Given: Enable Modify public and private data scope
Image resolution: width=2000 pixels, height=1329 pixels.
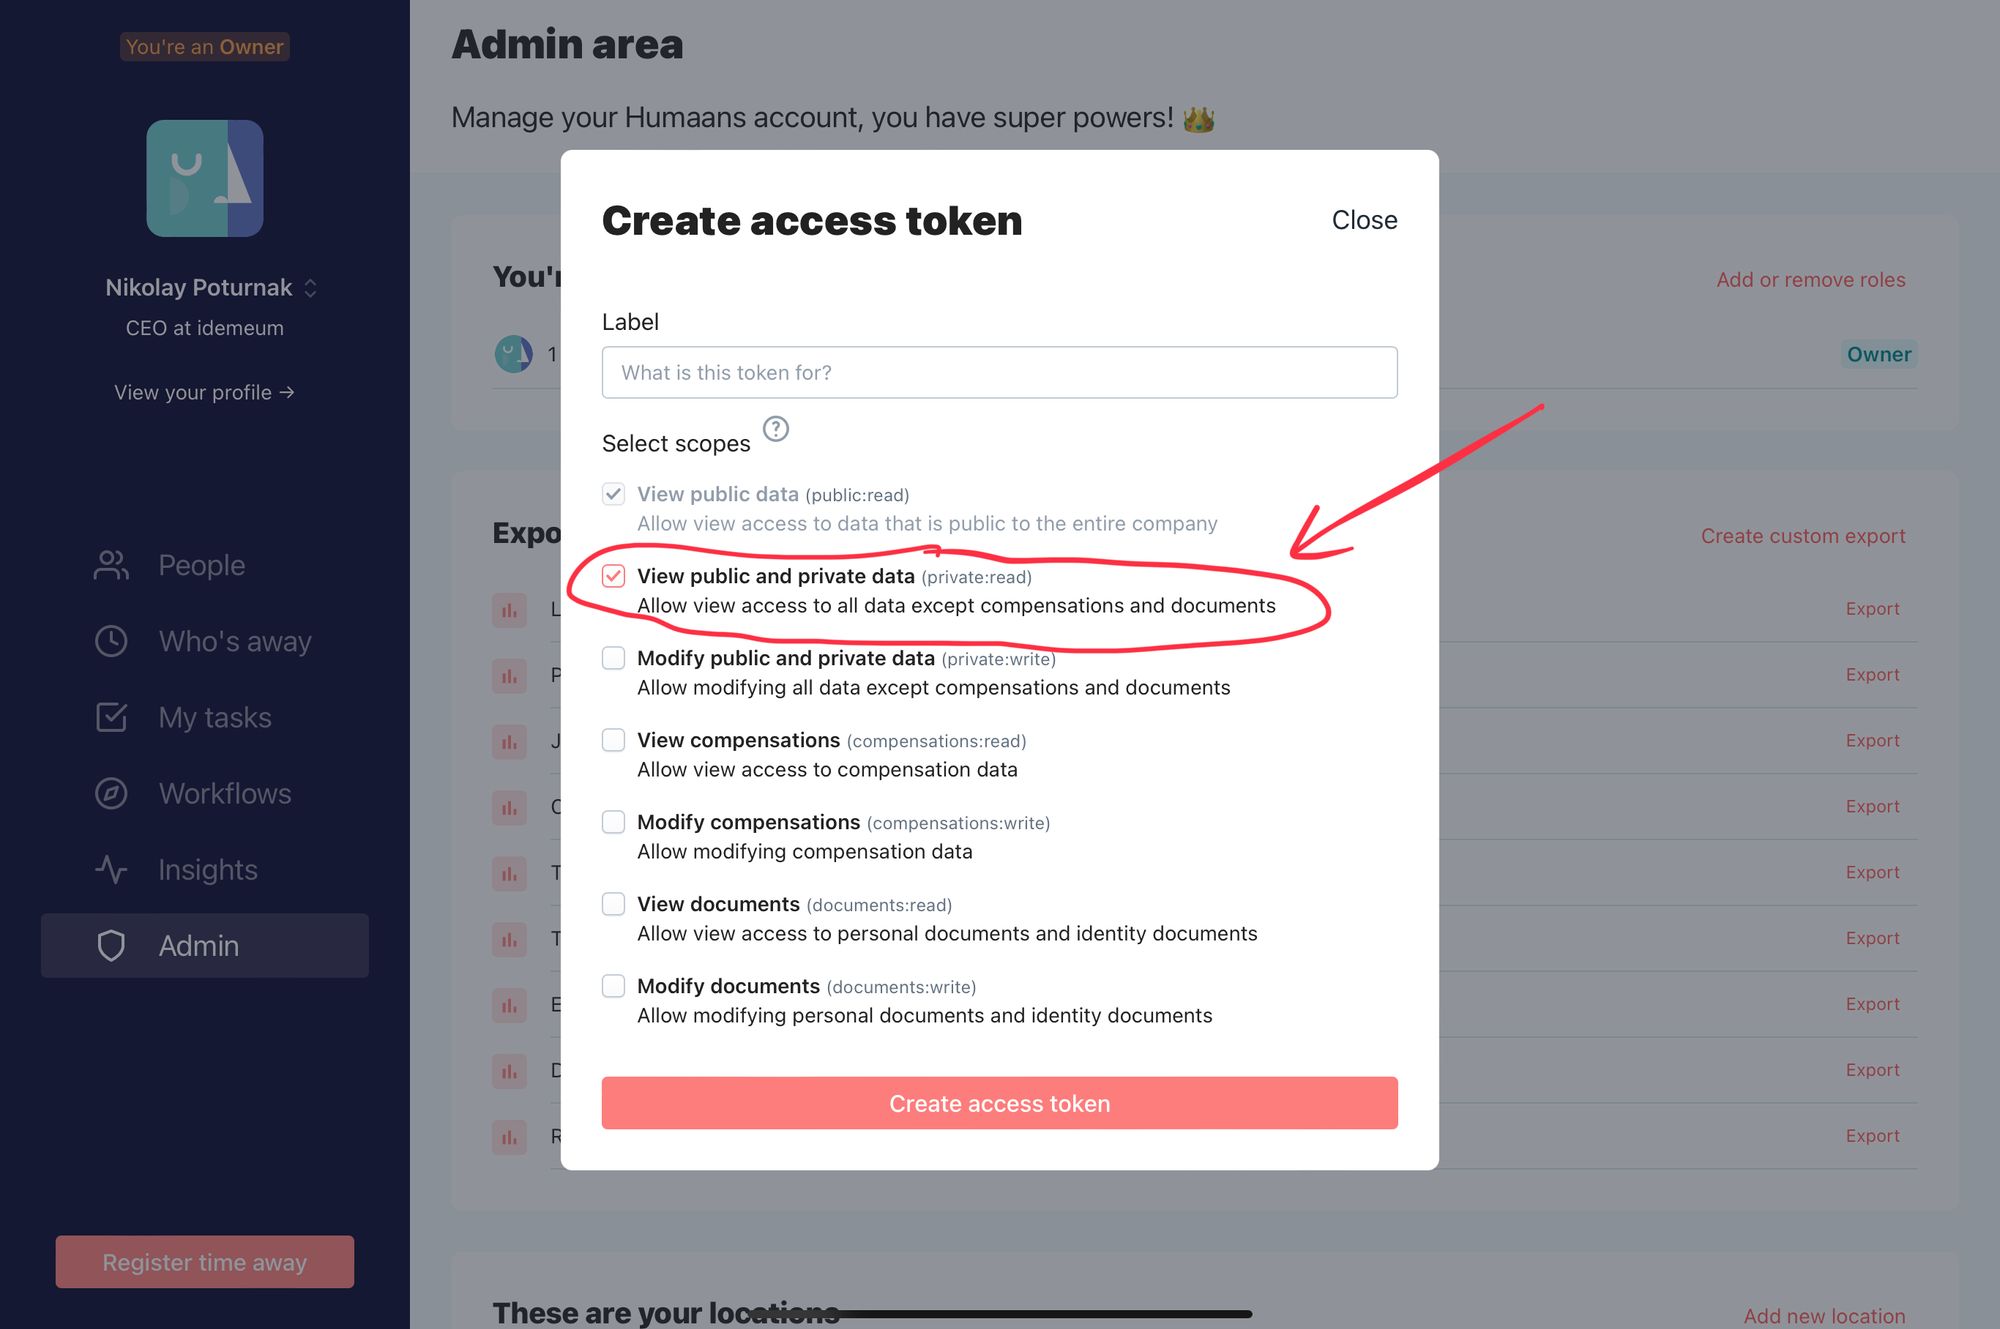Looking at the screenshot, I should point(613,658).
